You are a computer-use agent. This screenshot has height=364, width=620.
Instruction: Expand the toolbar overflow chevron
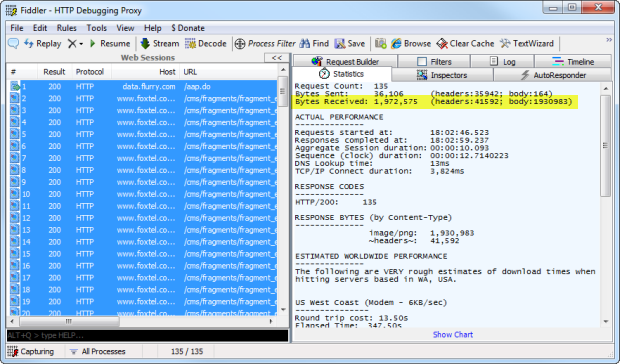[609, 40]
